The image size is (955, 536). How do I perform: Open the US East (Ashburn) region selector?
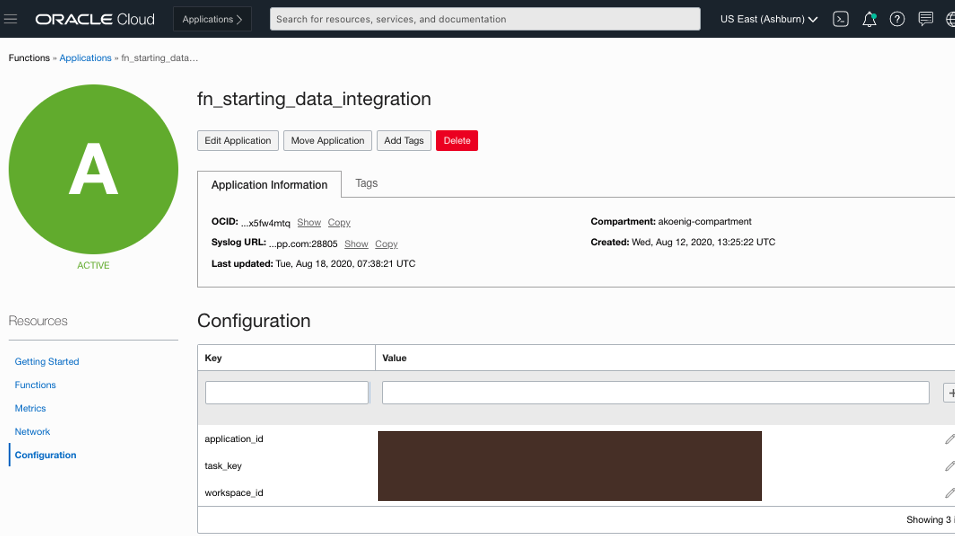(x=769, y=19)
